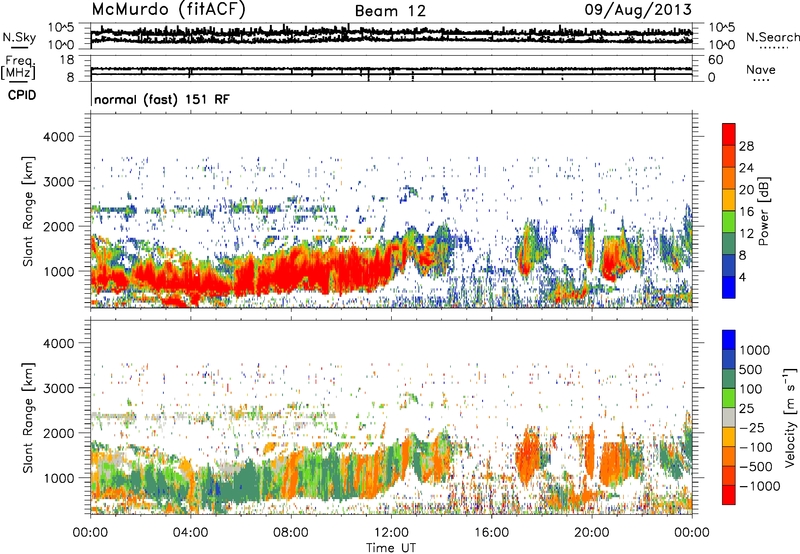Click the velocity plot 'Slant Range [km]' label
This screenshot has height=554, width=800.
(28, 417)
